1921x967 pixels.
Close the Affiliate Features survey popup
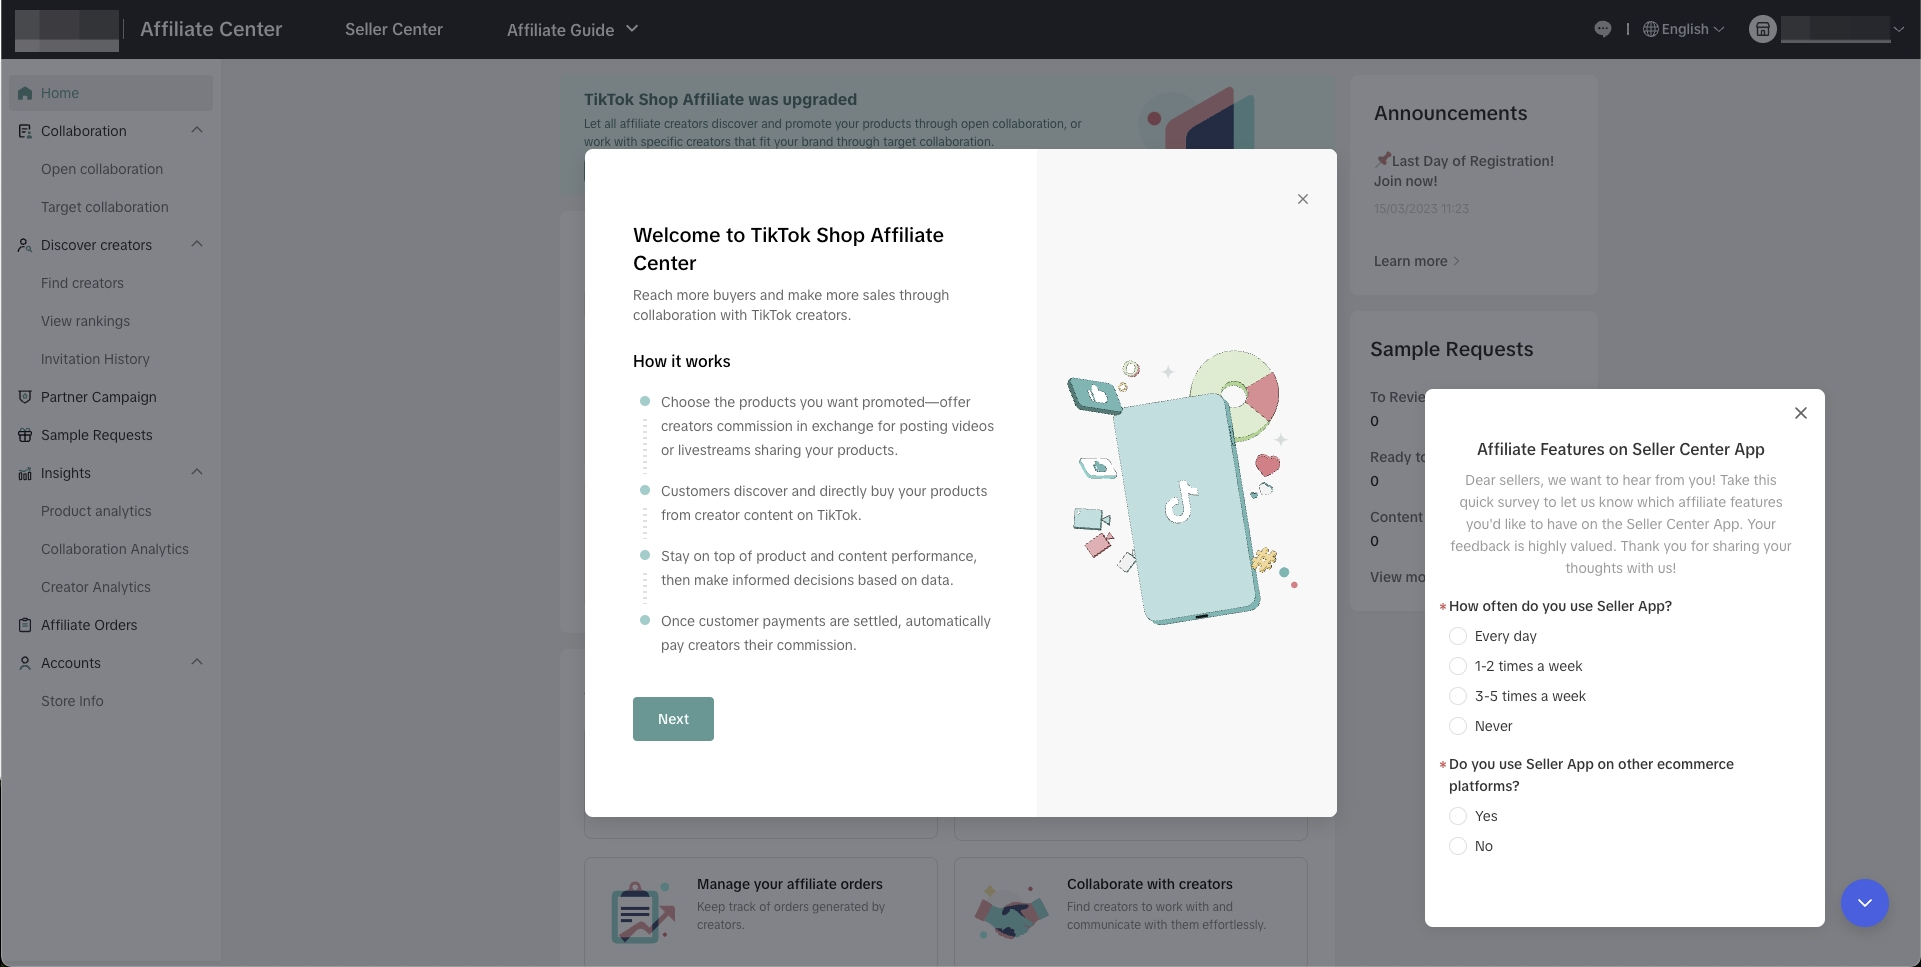(x=1800, y=413)
